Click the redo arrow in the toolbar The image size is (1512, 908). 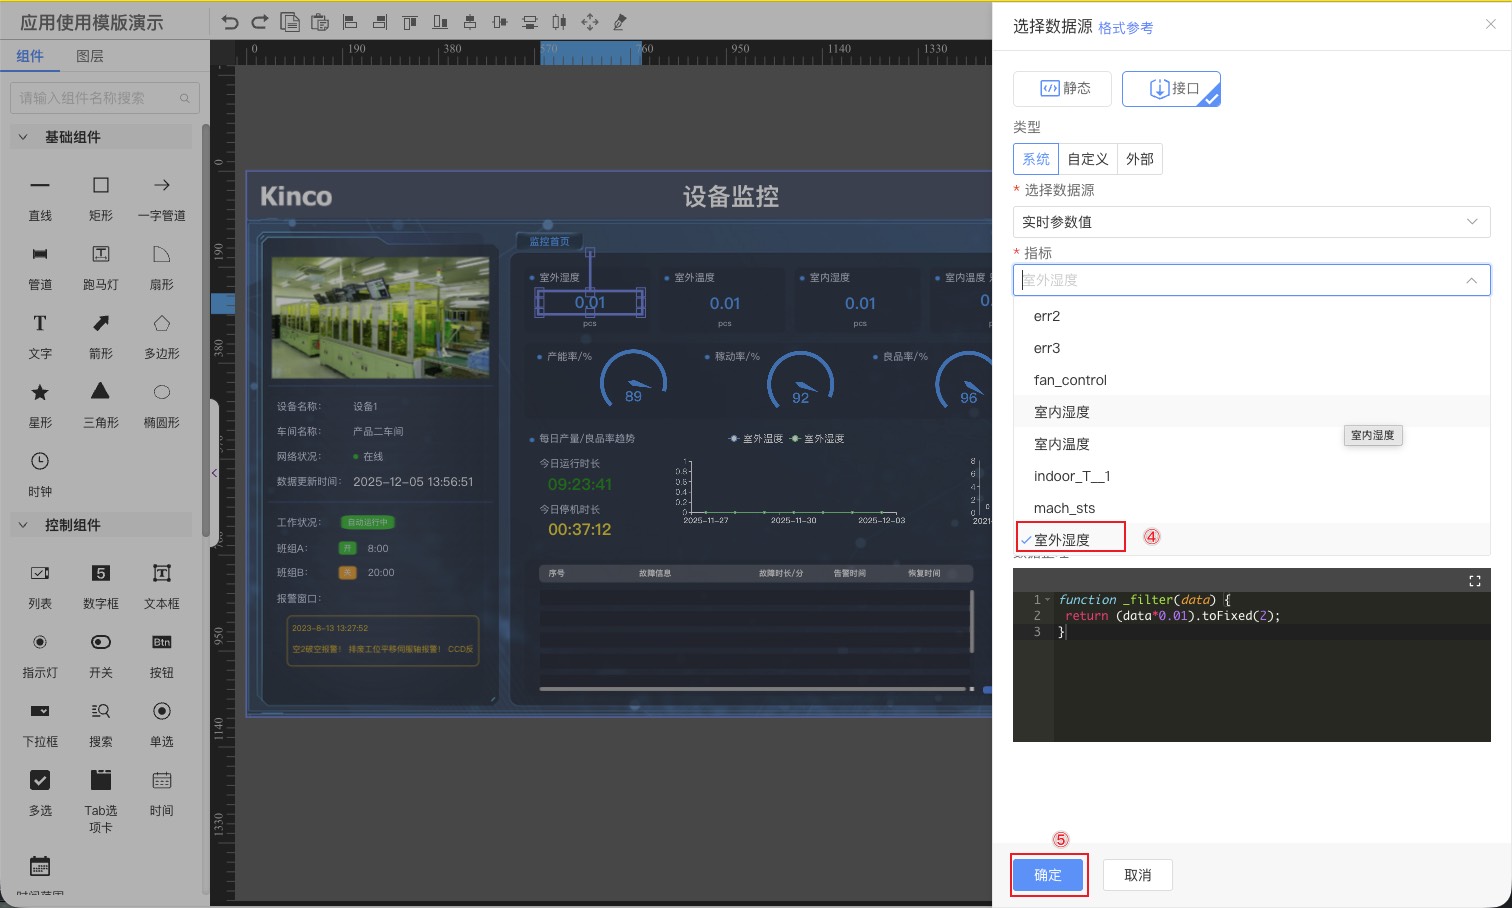pos(260,22)
